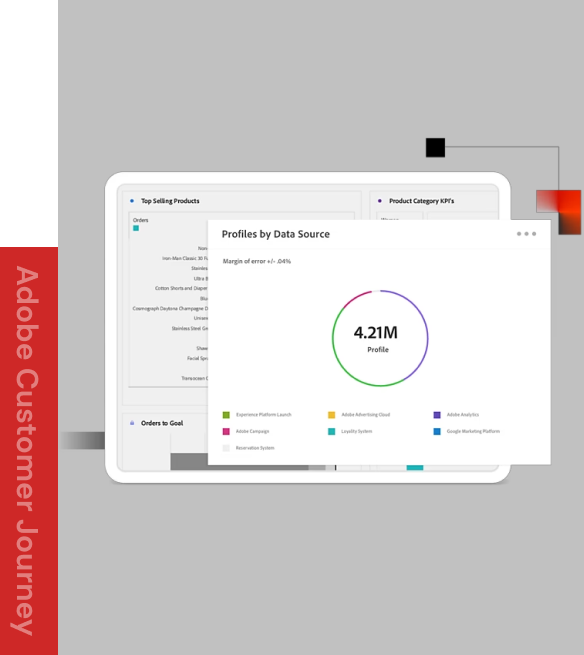Click the Loyalty System teal swatch
Screen dimensions: 584x655
point(331,432)
